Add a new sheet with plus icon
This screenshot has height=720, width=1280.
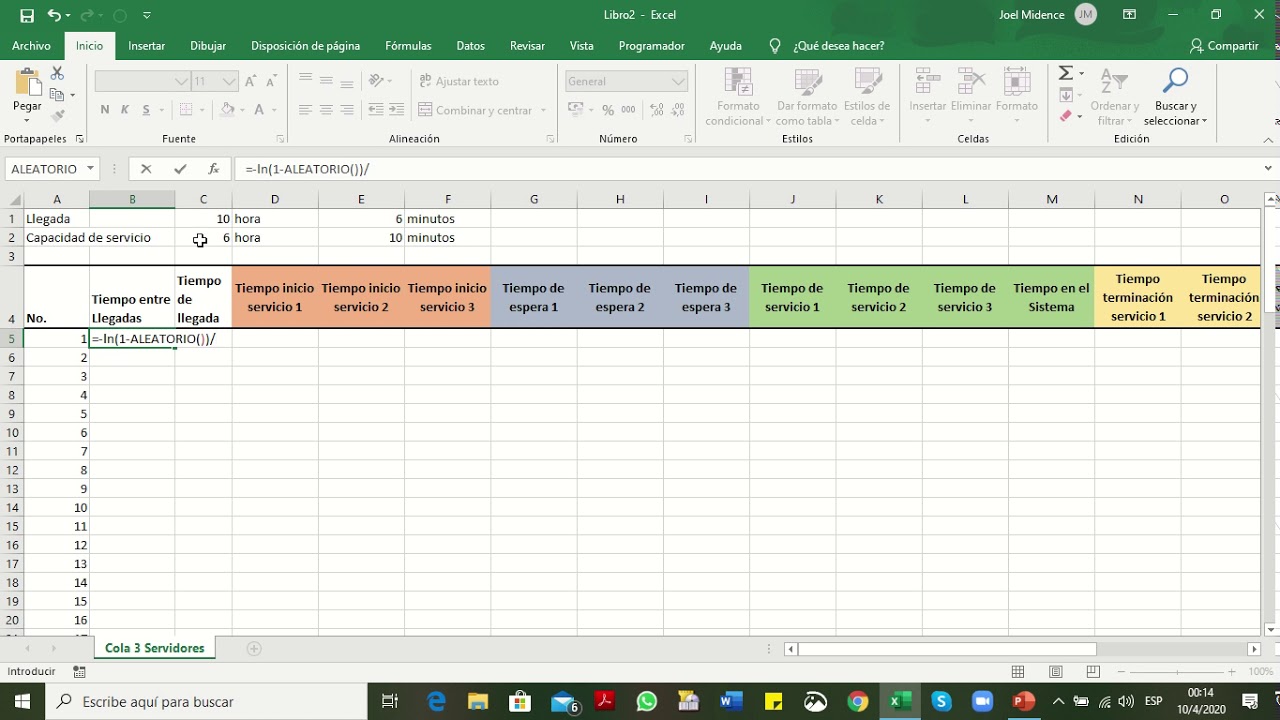pos(254,648)
